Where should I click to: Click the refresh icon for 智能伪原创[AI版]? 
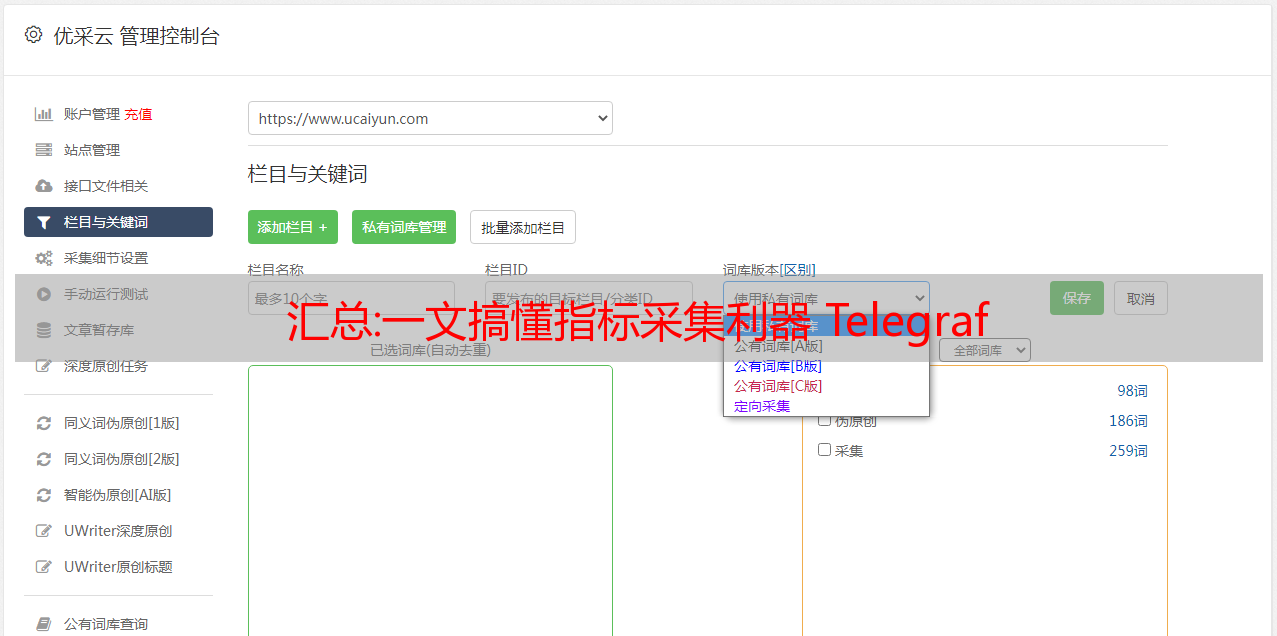click(43, 495)
